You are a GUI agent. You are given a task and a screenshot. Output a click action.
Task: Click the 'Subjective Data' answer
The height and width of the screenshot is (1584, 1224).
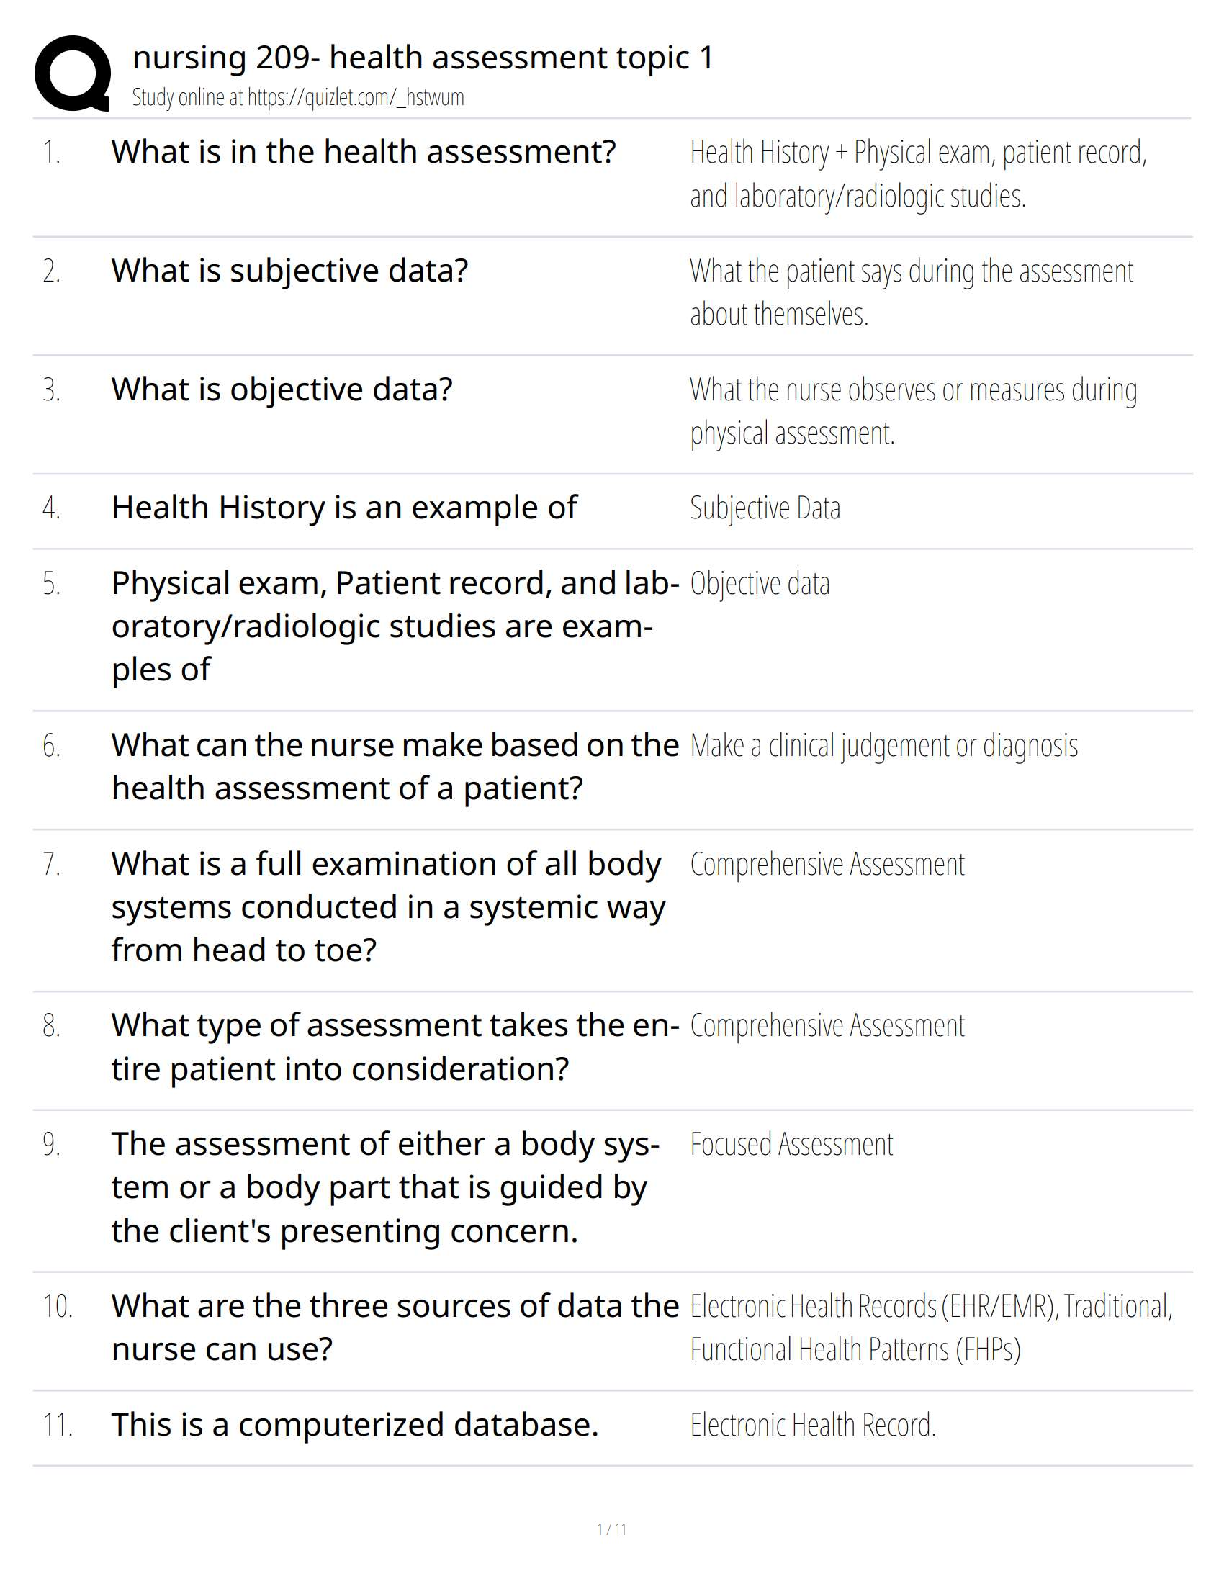(765, 509)
